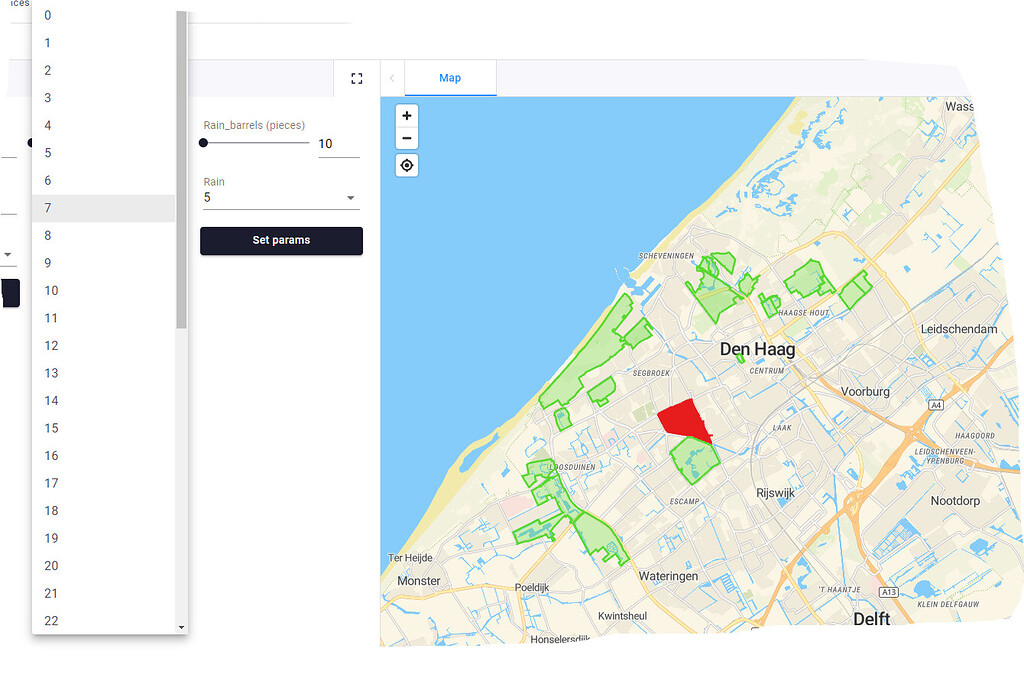Screen dimensions: 1024x681
Task: Select option 3 in the list
Action: click(x=104, y=98)
